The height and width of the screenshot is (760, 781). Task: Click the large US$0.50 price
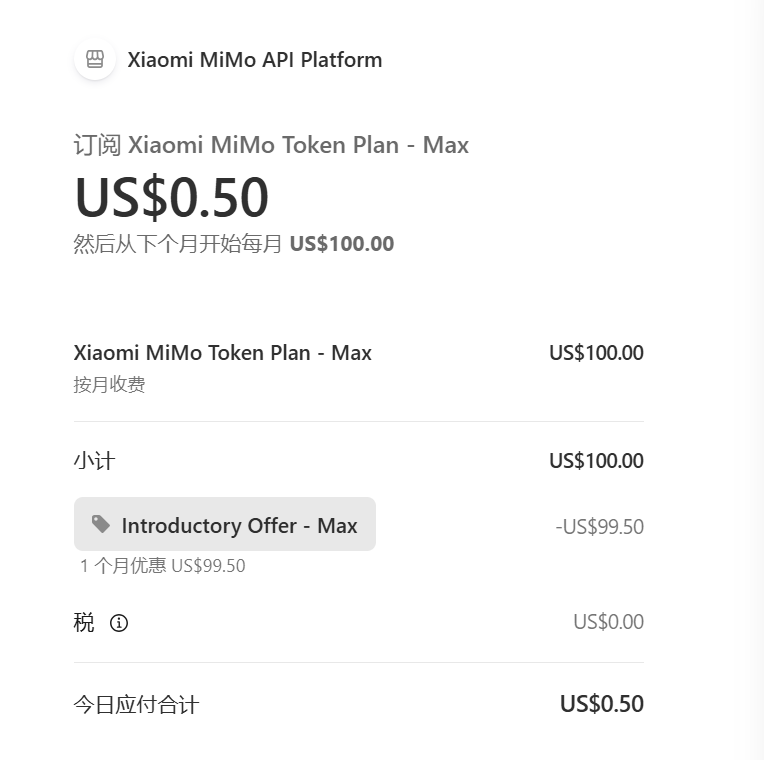(171, 197)
